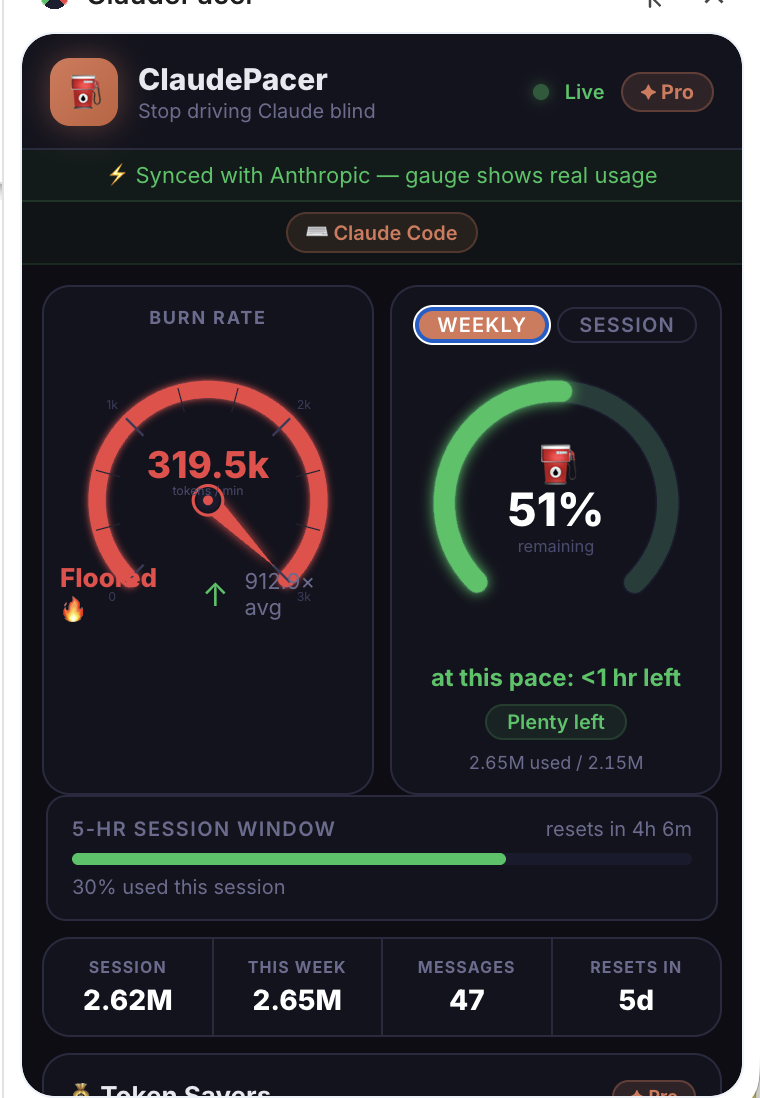Image resolution: width=760 pixels, height=1098 pixels.
Task: Select the SESSION 2.62M stat card
Action: (x=127, y=986)
